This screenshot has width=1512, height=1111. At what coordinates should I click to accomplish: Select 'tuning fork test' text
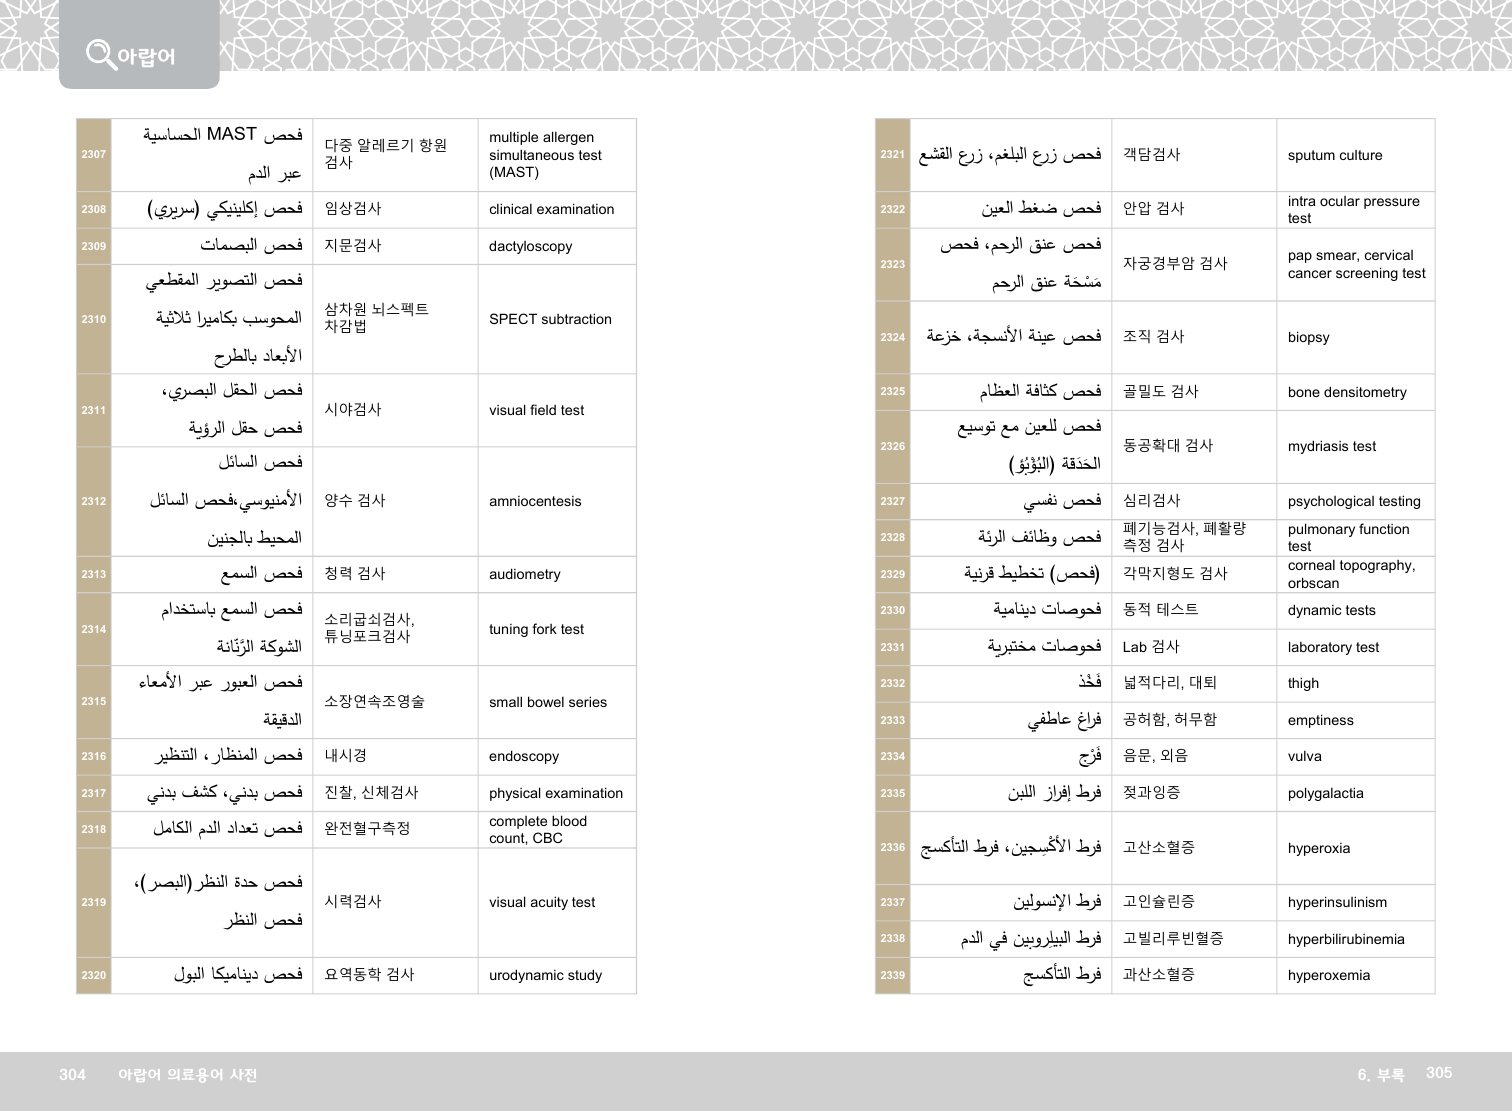(x=536, y=630)
